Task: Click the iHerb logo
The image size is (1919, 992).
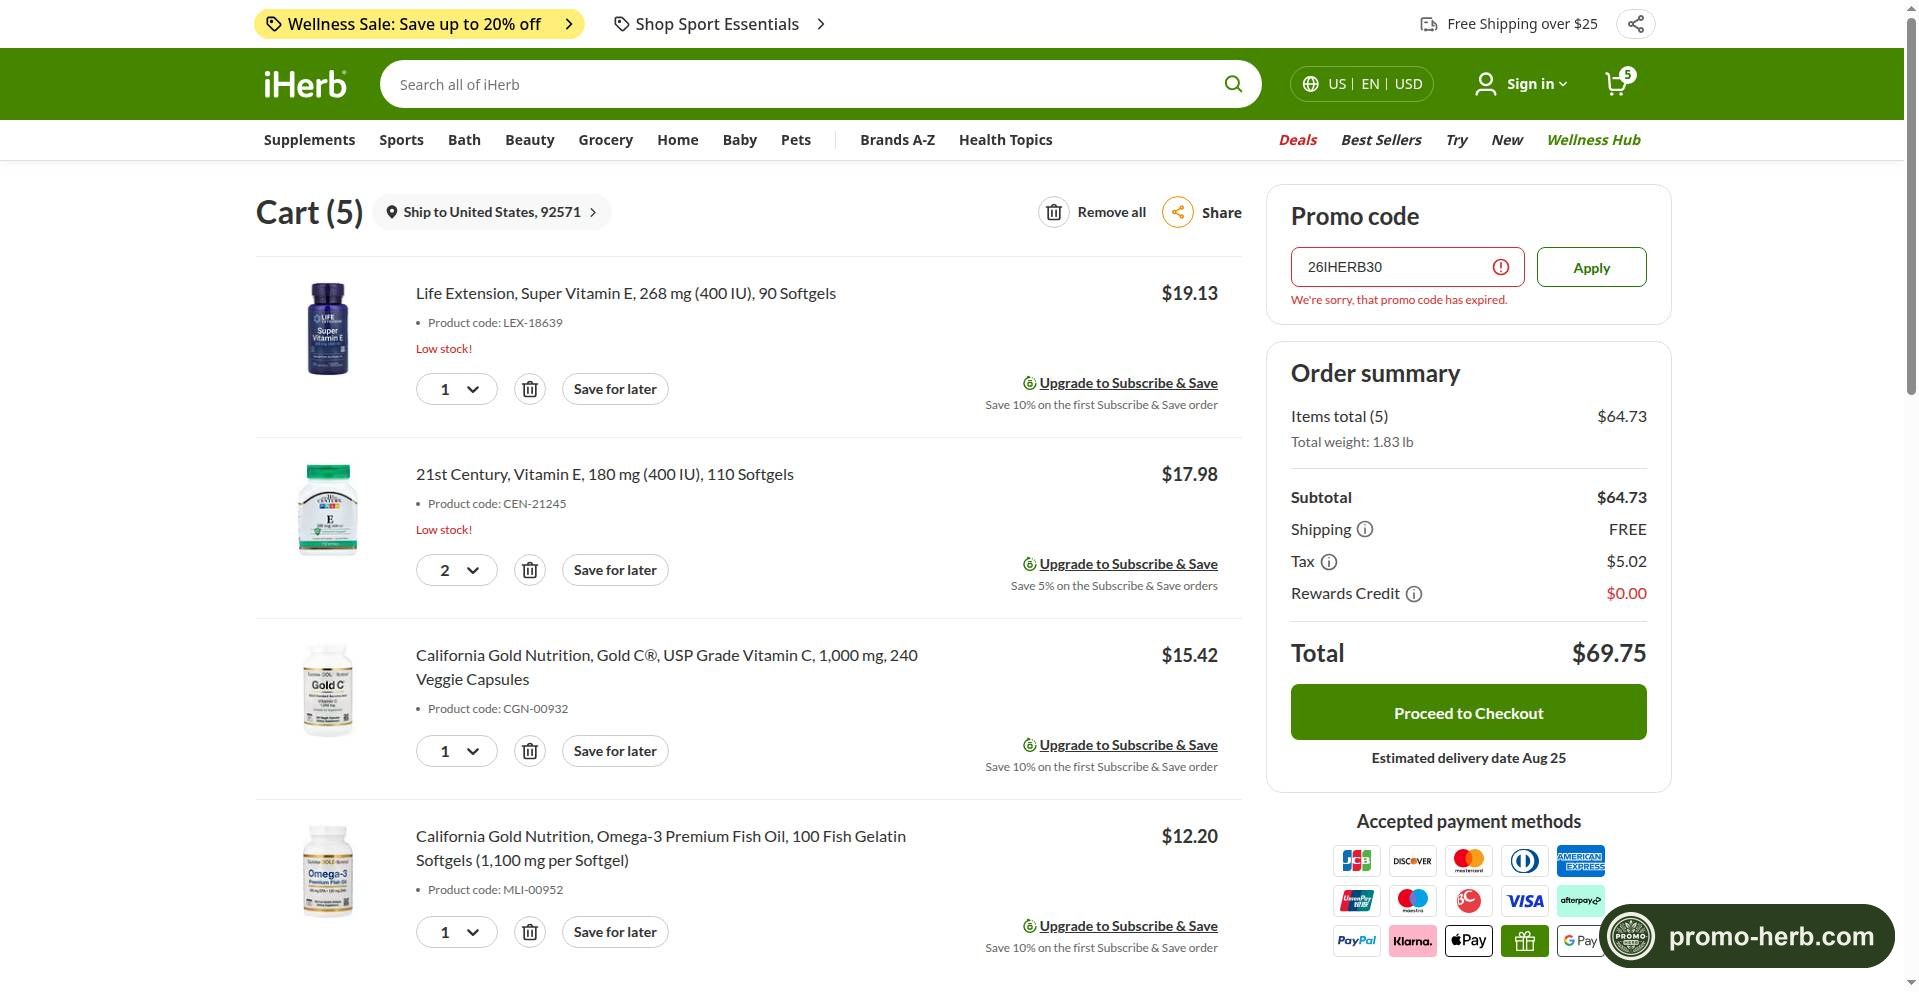Action: point(305,84)
